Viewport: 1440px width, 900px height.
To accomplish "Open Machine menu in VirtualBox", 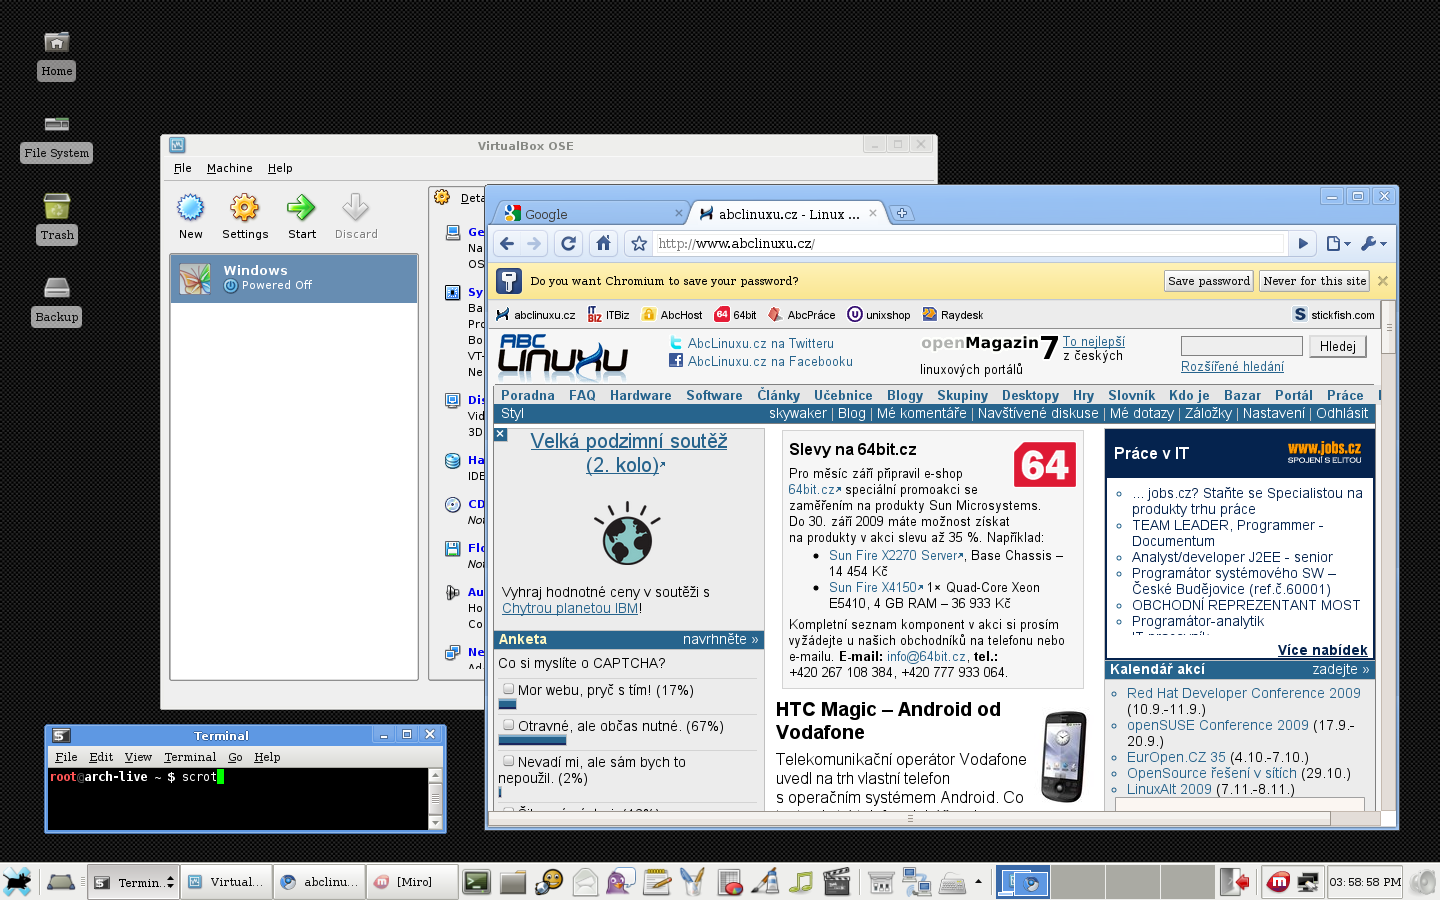I will (230, 168).
